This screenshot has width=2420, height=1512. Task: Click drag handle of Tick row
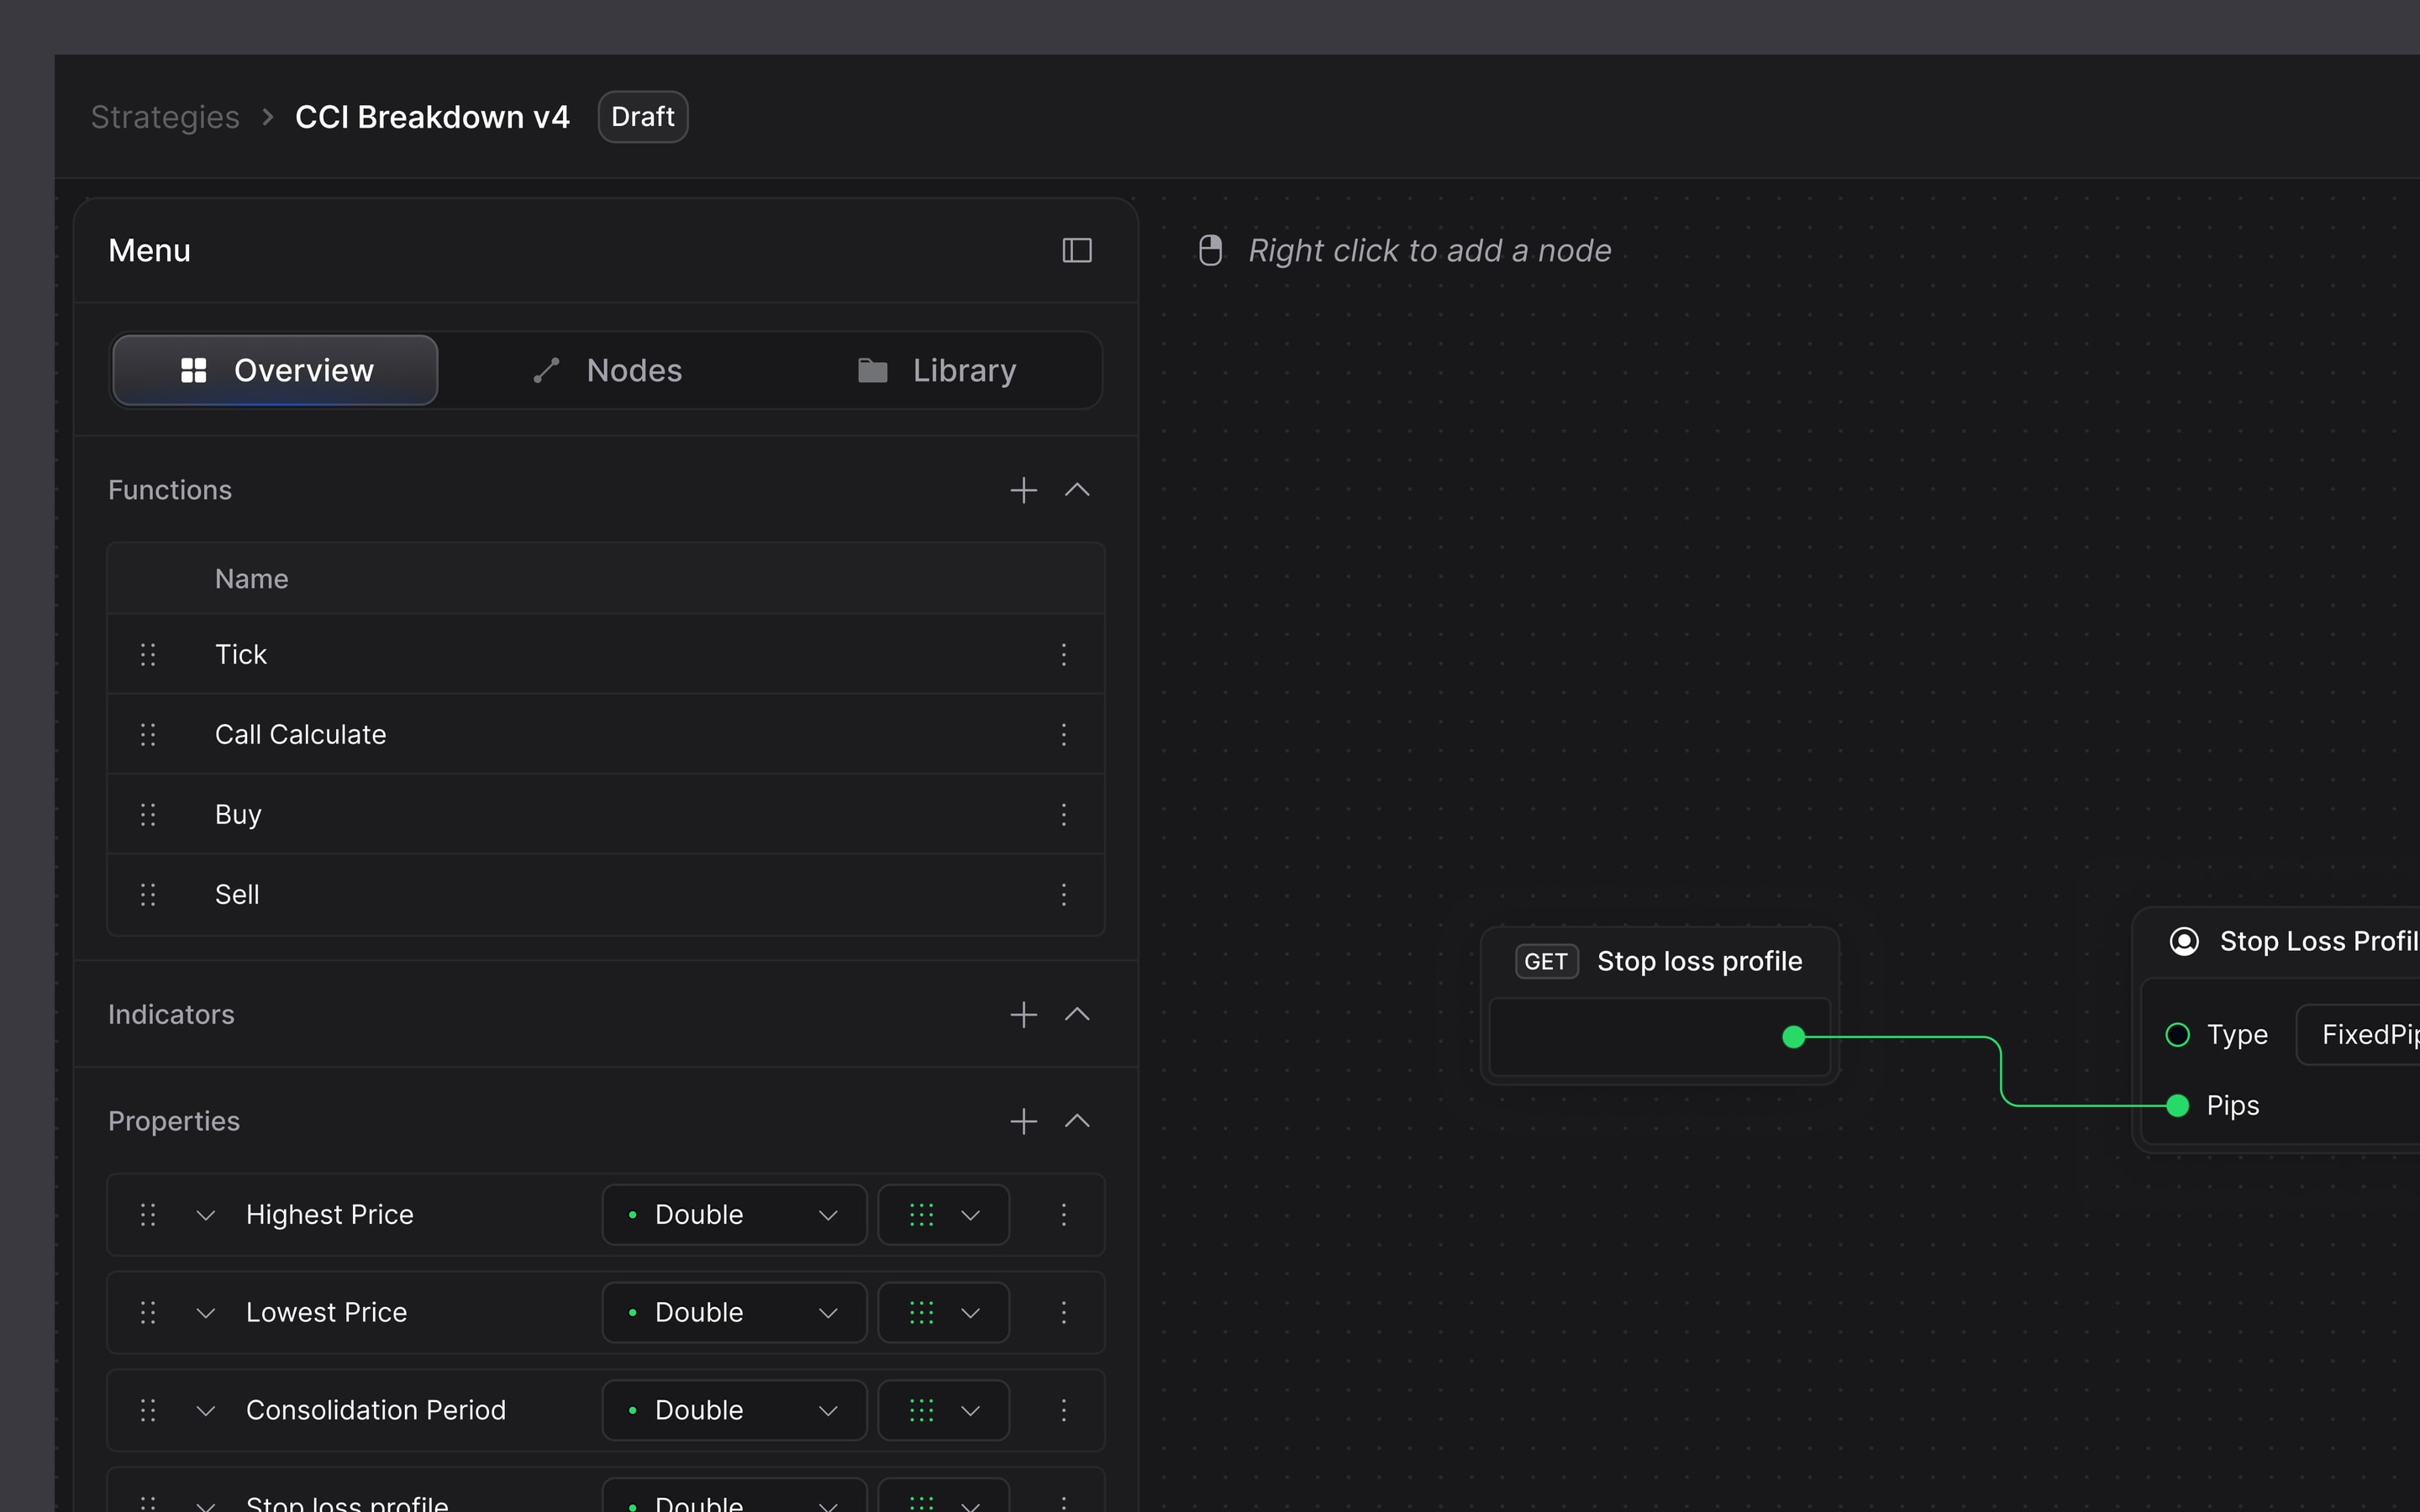[x=148, y=655]
